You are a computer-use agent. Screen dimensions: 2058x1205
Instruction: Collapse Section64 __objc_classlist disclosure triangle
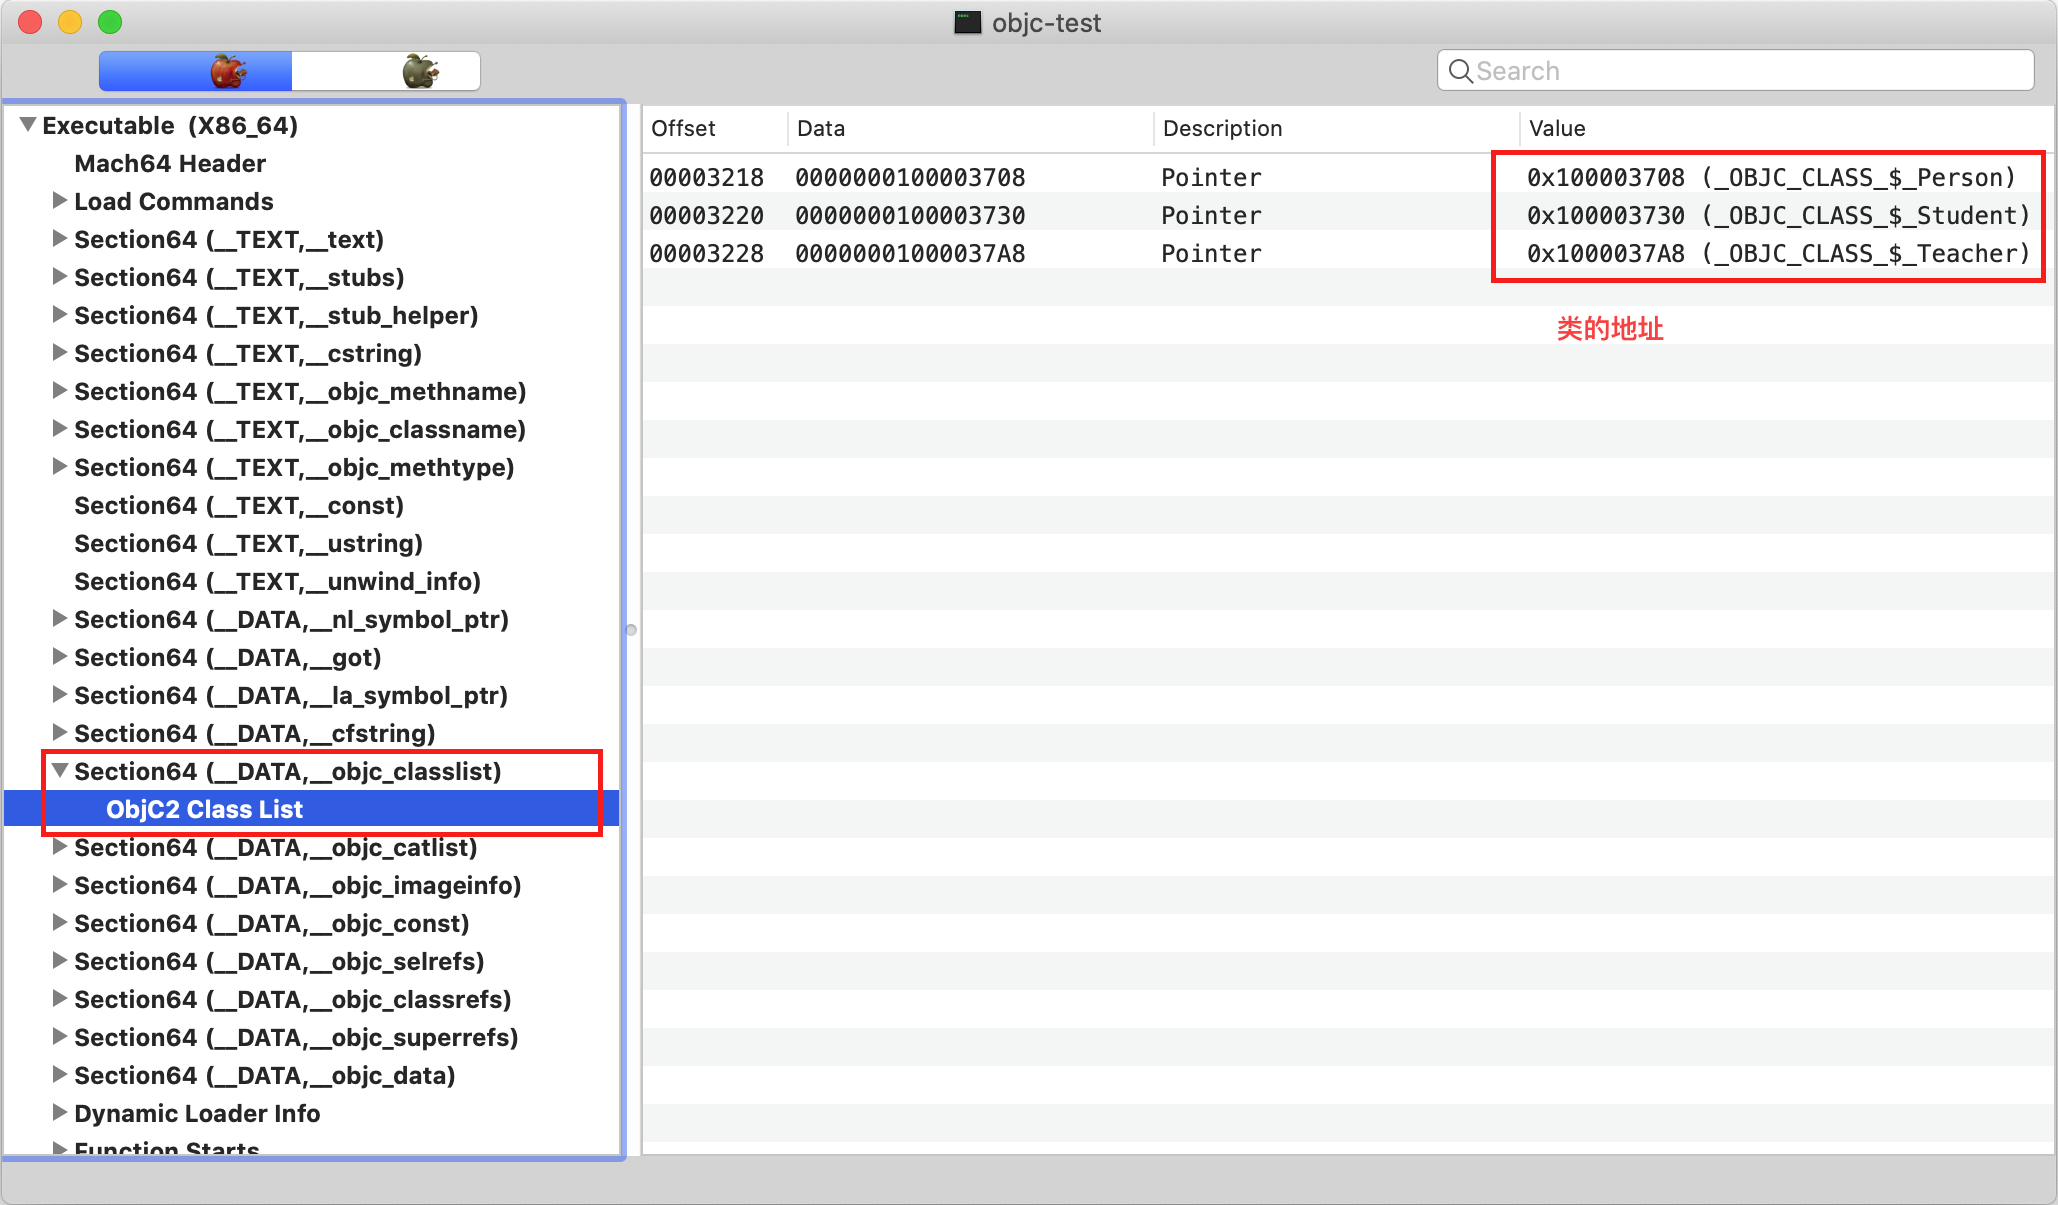tap(60, 771)
